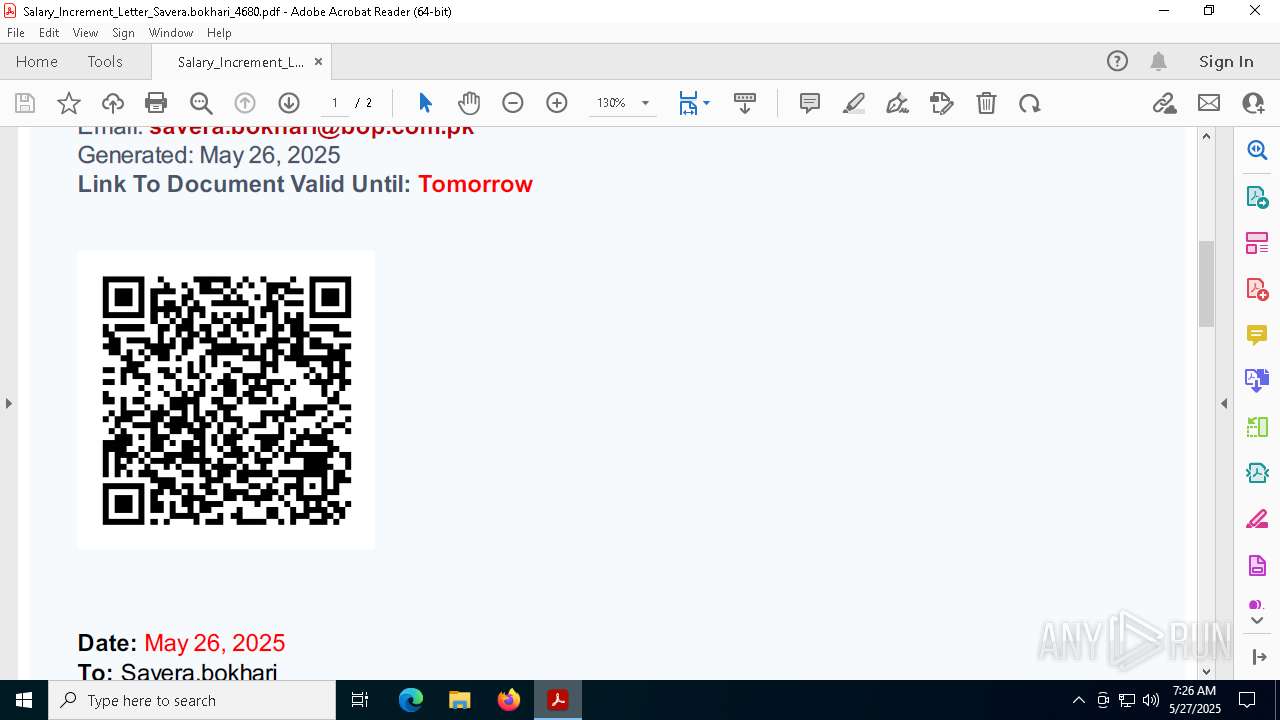Open notifications bell
This screenshot has width=1280, height=720.
[x=1158, y=61]
